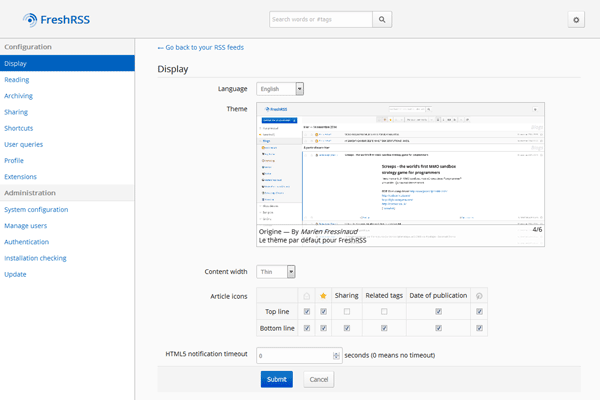Image resolution: width=600 pixels, height=400 pixels.
Task: Open the gear settings menu
Action: 576,19
